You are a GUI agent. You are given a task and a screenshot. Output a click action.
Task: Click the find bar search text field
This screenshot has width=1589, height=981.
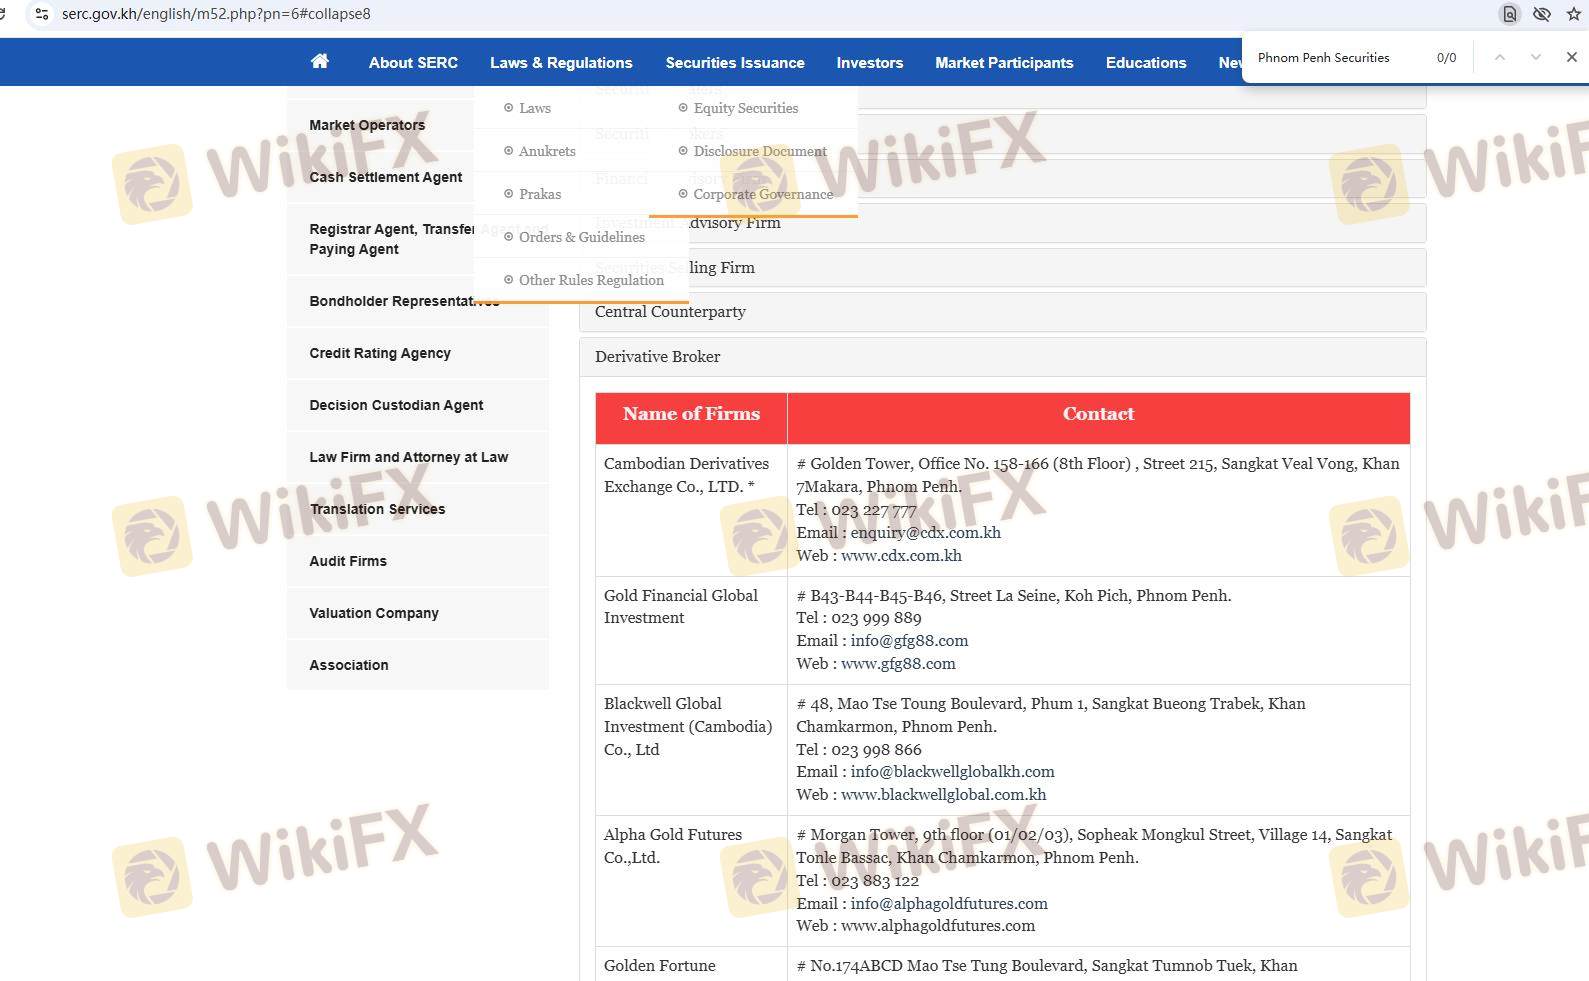1335,58
